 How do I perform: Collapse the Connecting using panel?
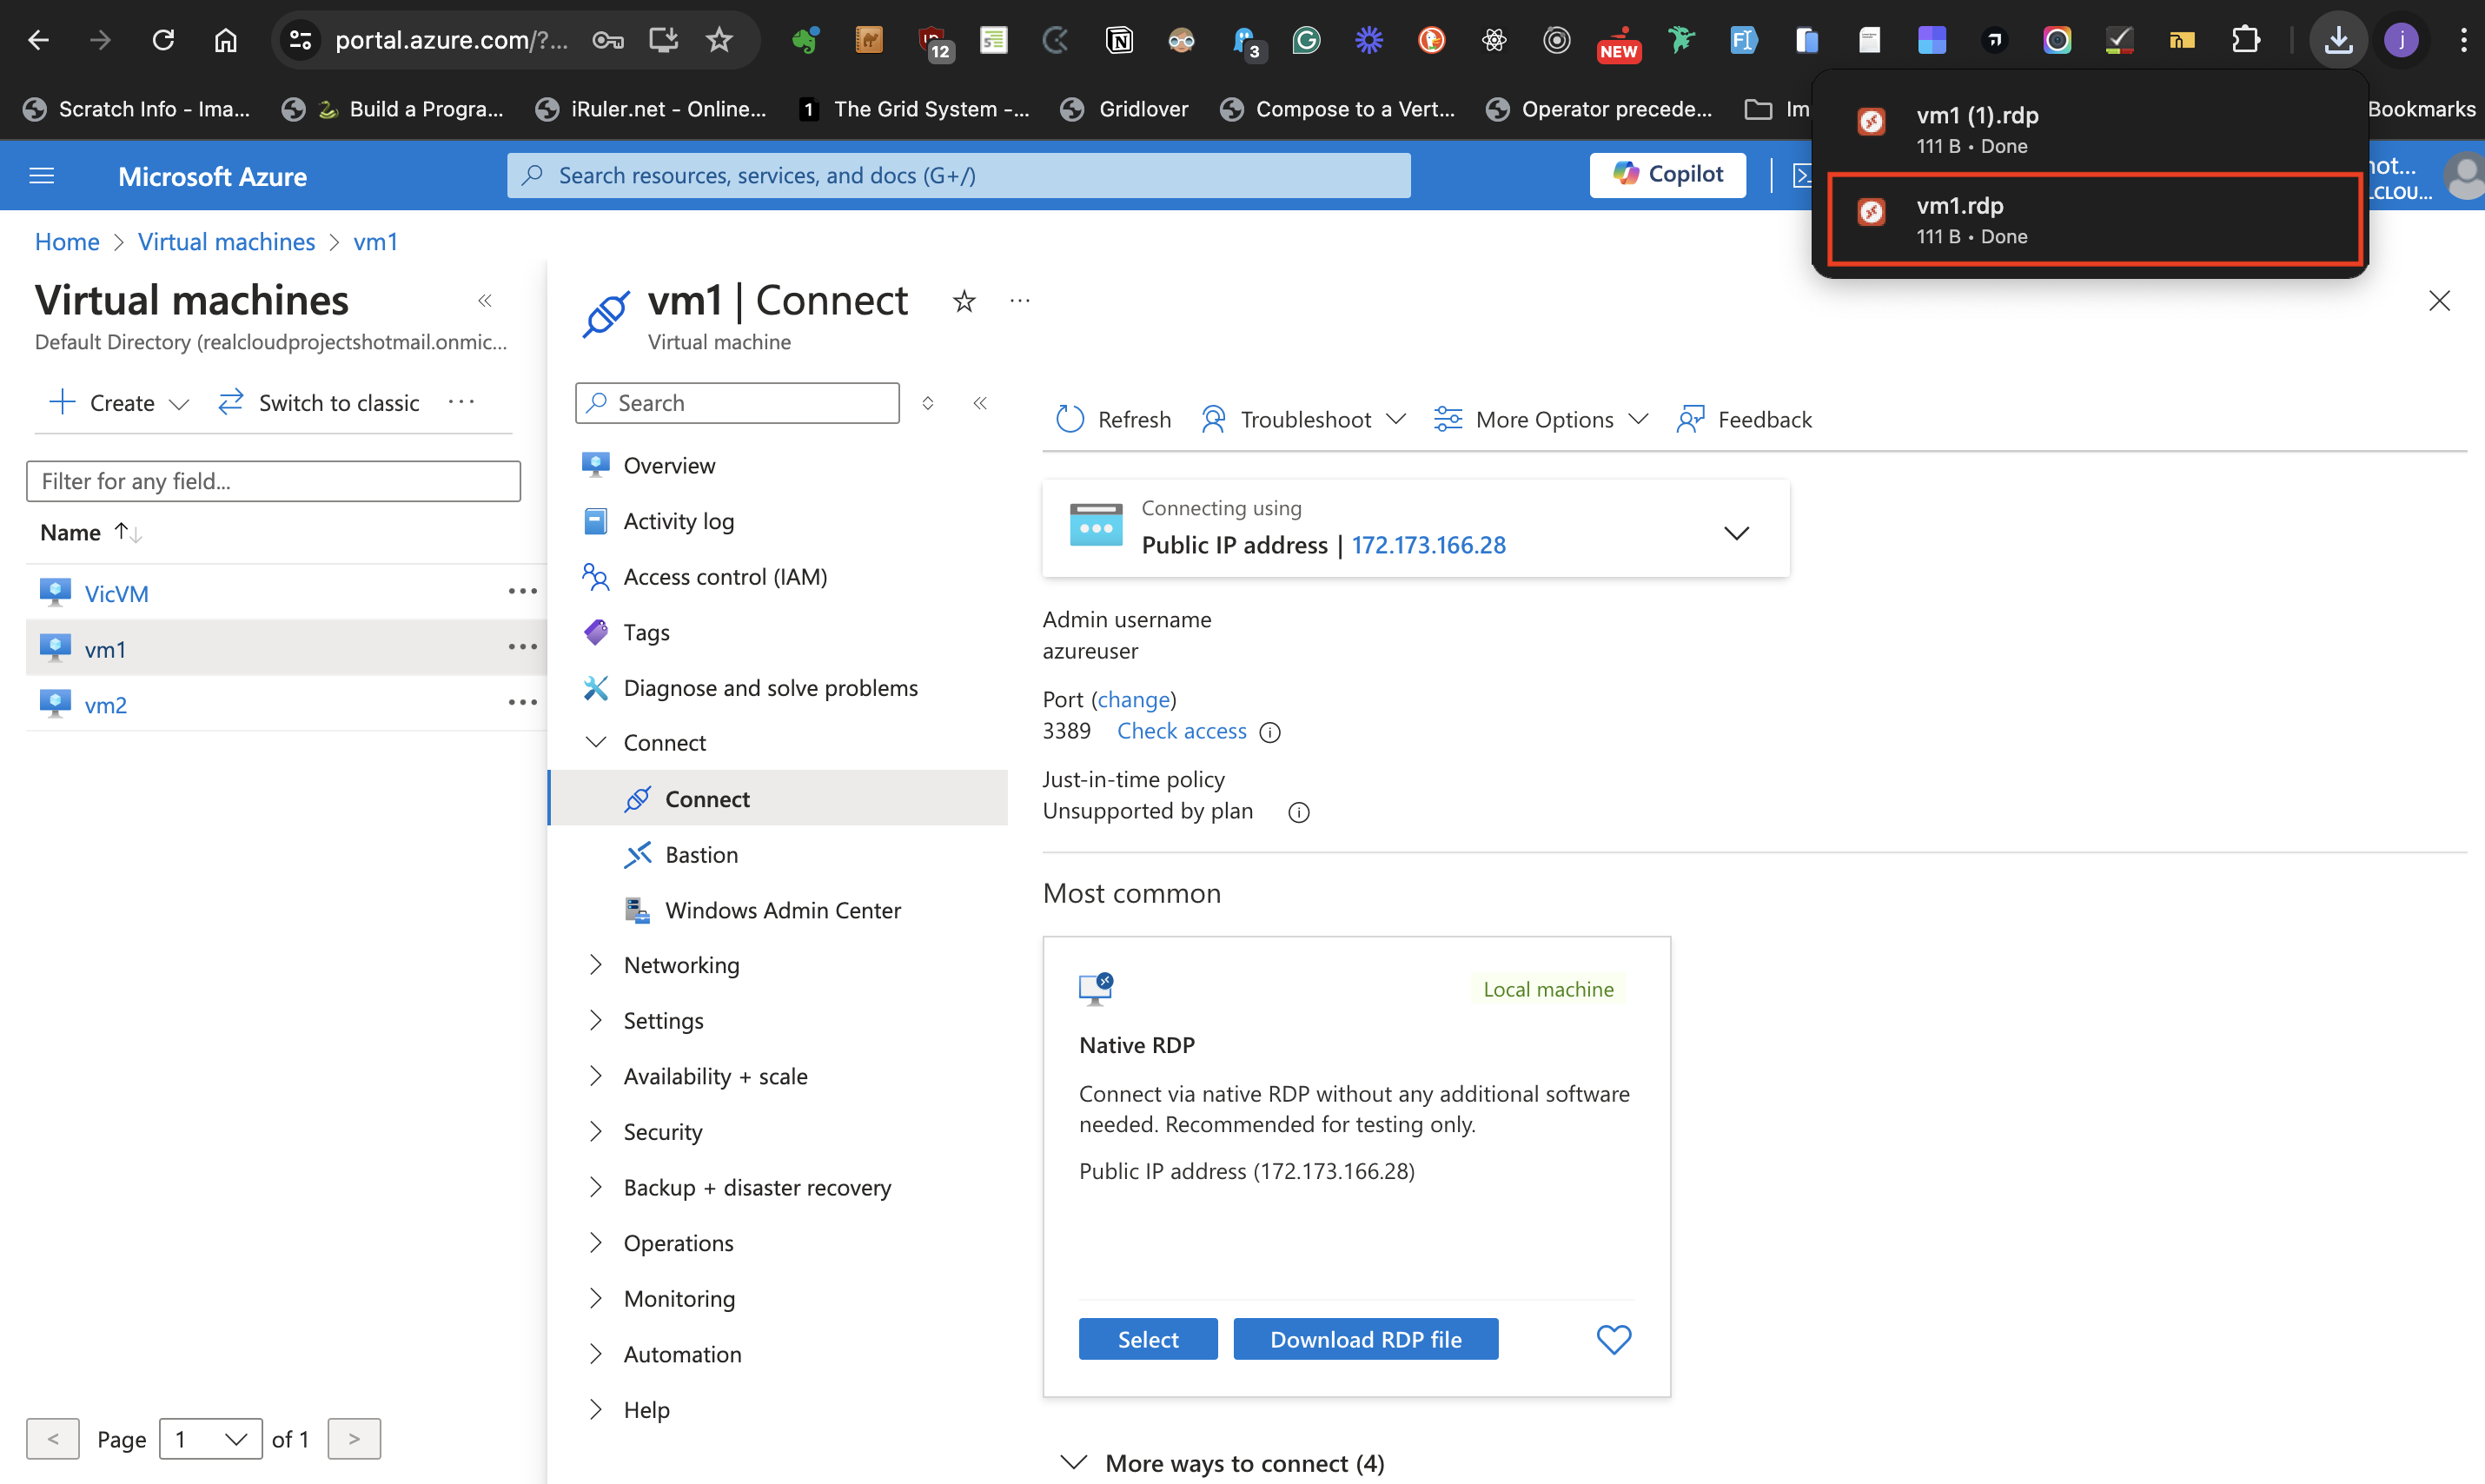click(1736, 531)
